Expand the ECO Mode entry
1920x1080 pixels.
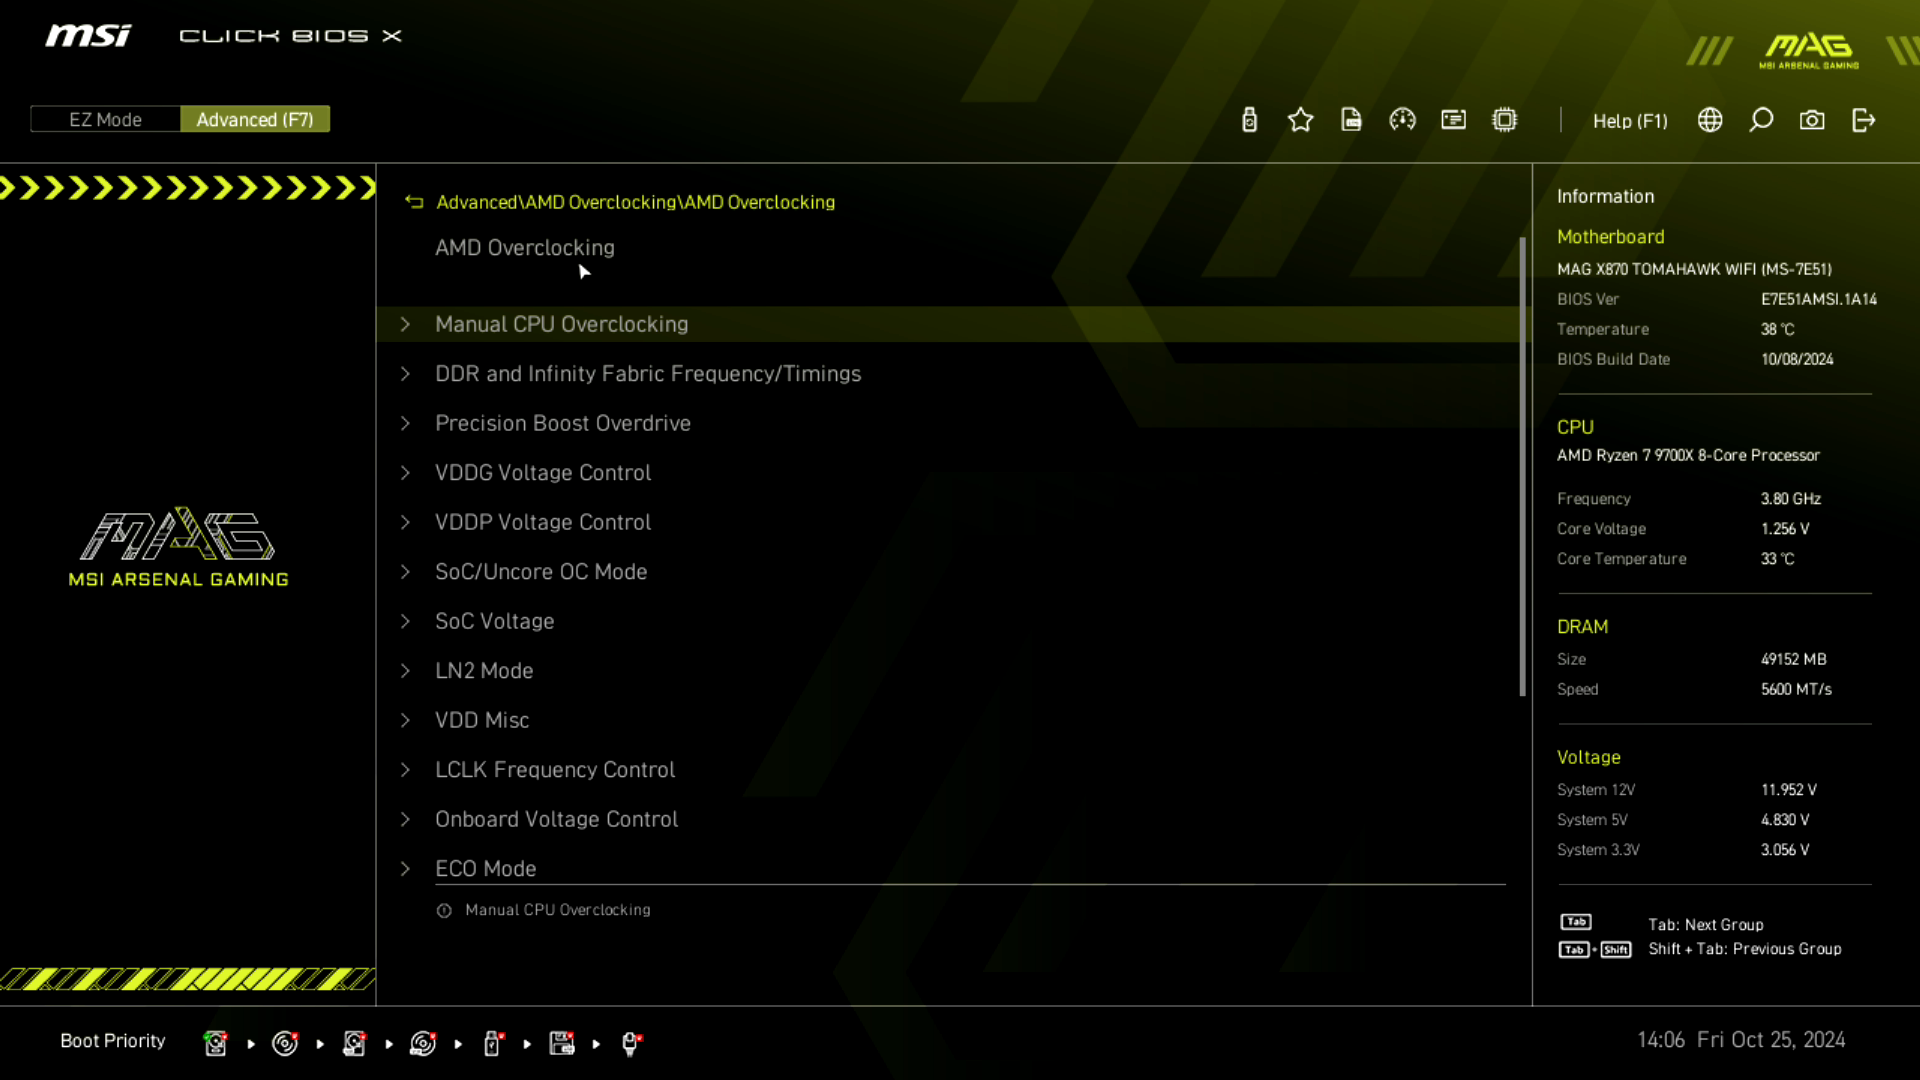click(485, 868)
